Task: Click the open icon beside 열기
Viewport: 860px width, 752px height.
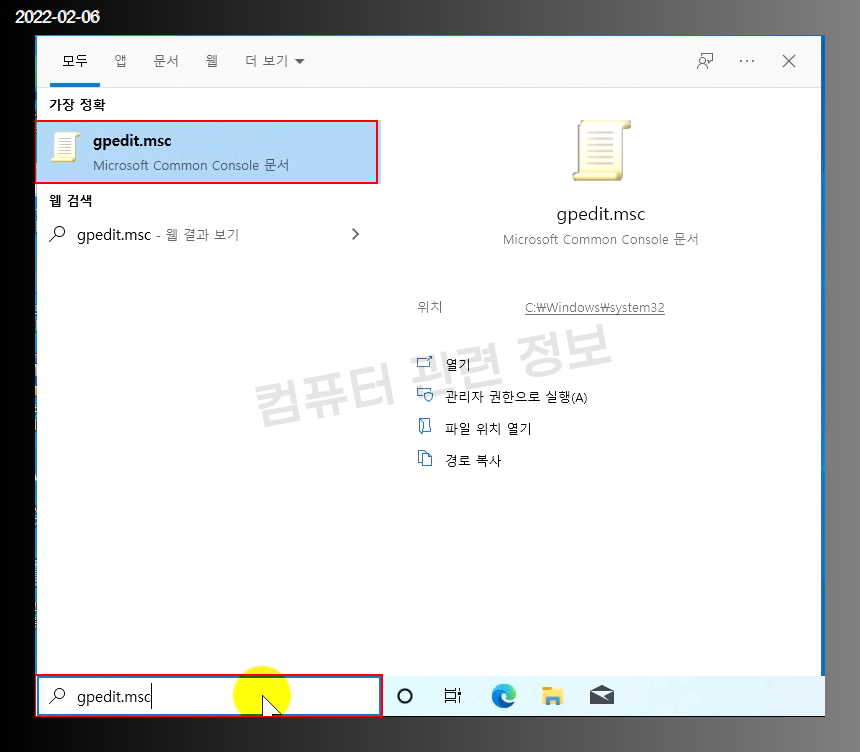Action: [x=425, y=362]
